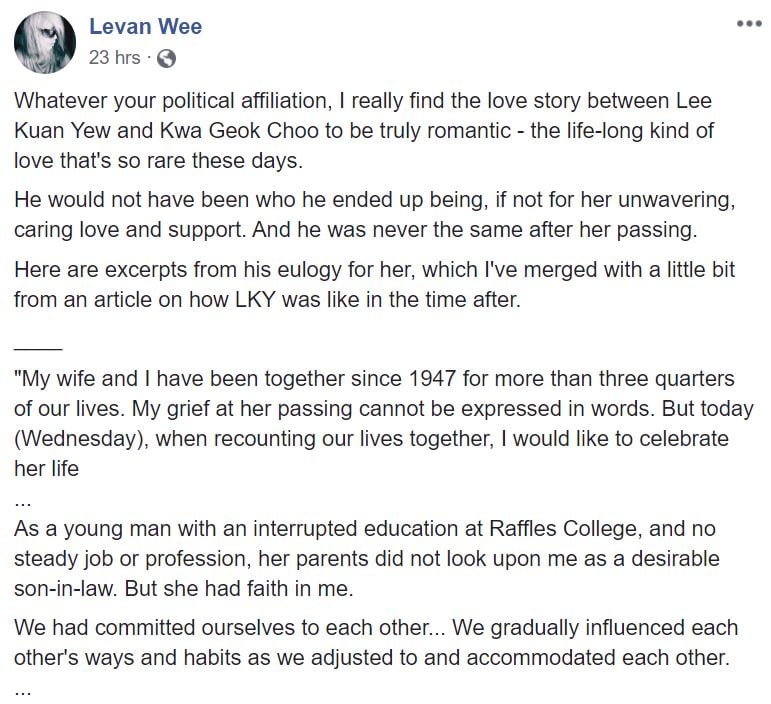771x704 pixels.
Task: Click the globe public privacy icon
Action: pyautogui.click(x=167, y=58)
